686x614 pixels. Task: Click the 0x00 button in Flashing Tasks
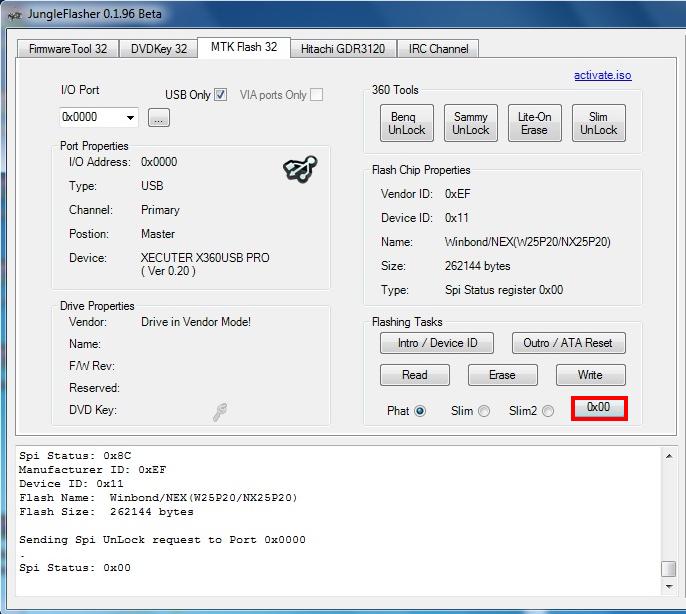599,408
